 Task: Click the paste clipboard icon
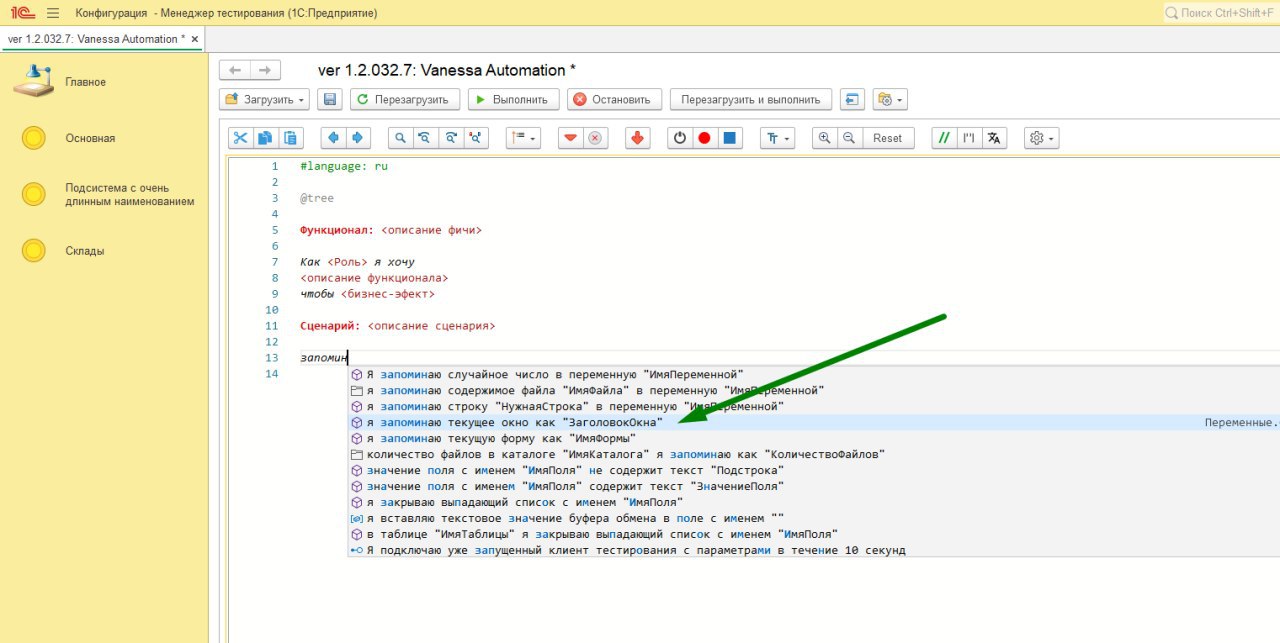291,138
